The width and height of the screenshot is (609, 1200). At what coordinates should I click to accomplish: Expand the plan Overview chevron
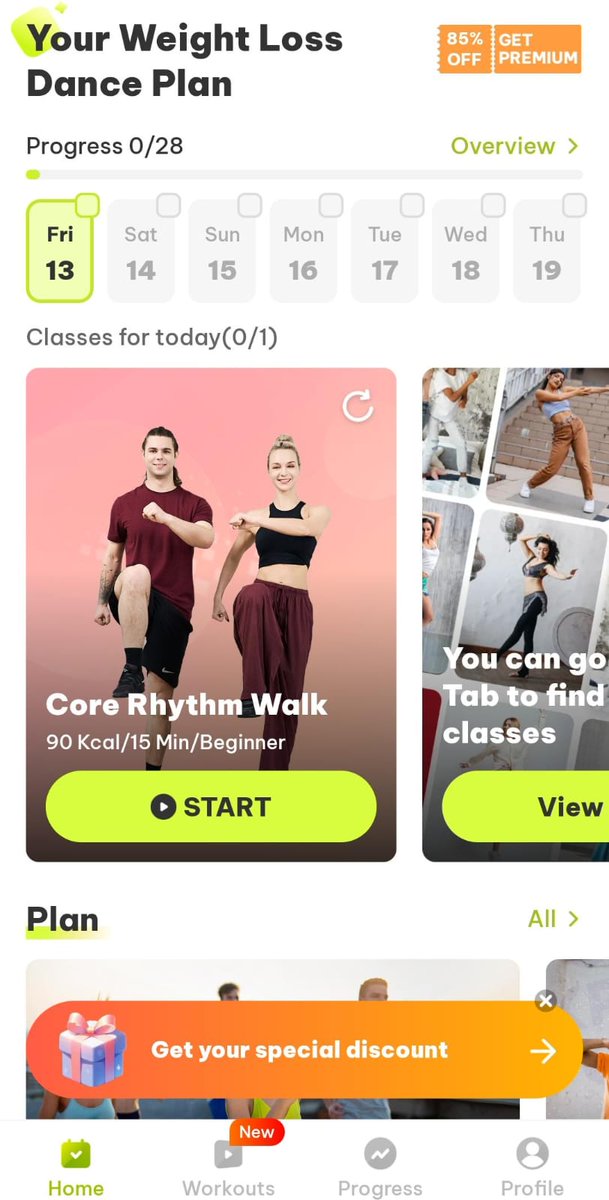pos(573,146)
